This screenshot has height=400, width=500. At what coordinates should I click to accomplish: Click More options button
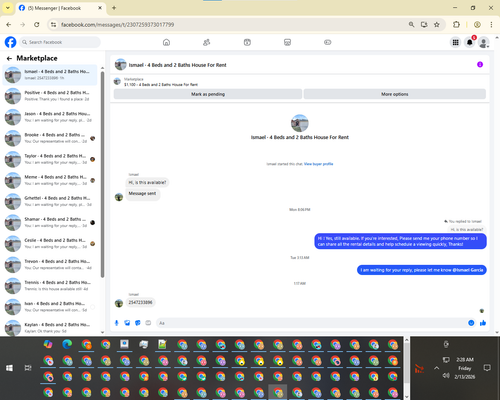395,94
